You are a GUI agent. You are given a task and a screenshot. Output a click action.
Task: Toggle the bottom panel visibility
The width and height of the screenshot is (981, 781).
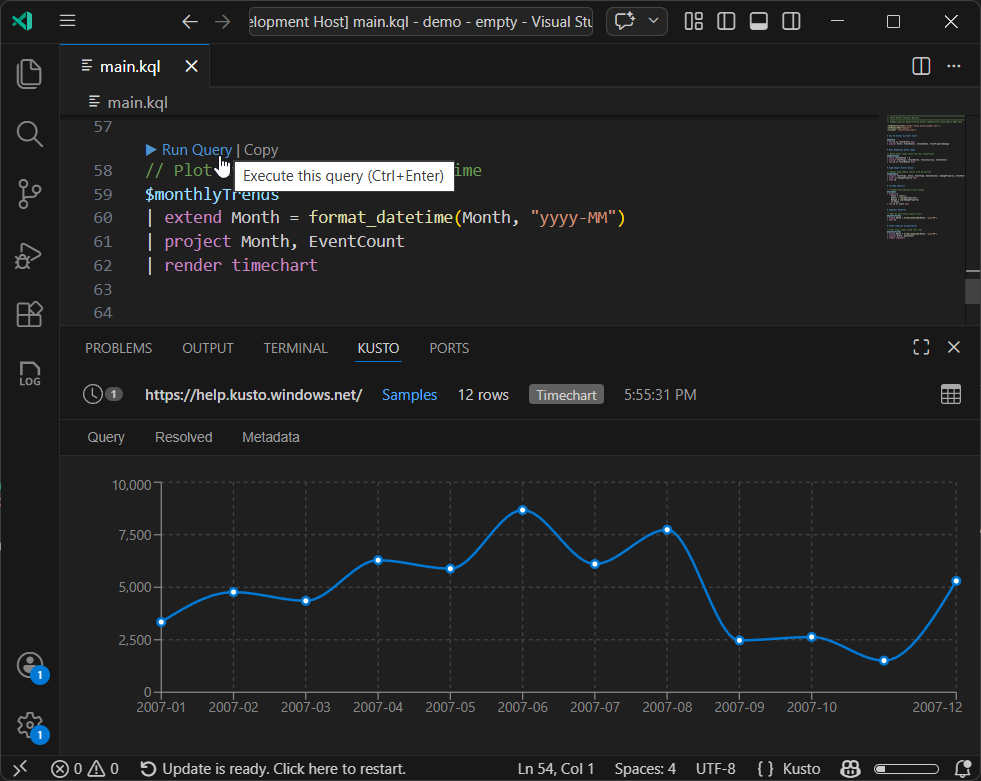(758, 20)
